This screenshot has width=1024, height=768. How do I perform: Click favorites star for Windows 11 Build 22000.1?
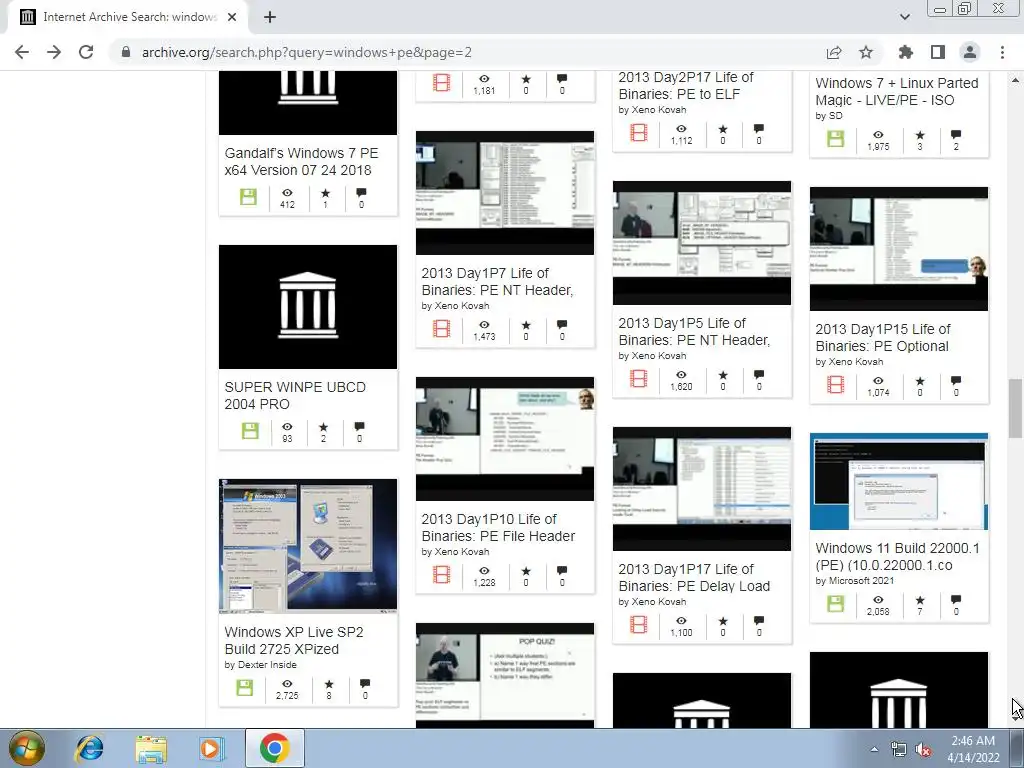click(920, 600)
